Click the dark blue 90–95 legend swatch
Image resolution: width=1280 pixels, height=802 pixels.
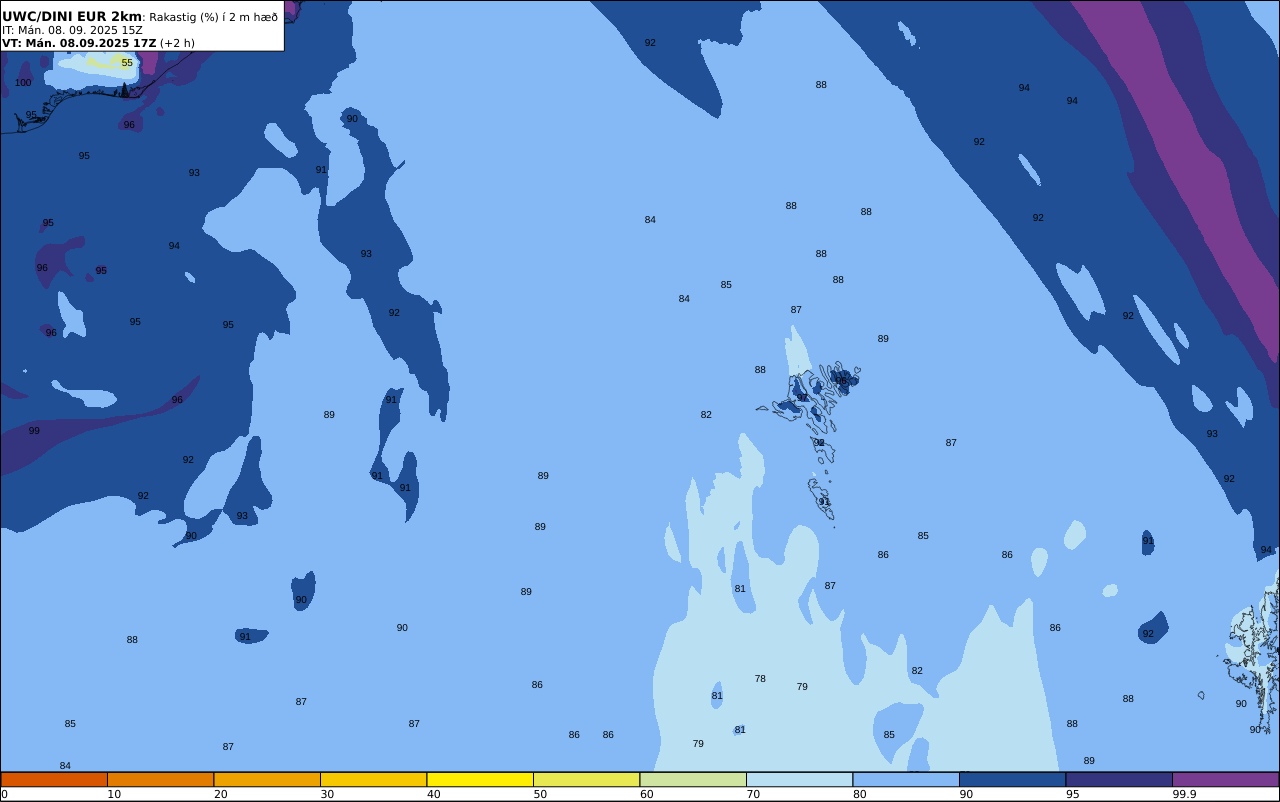[x=1012, y=779]
